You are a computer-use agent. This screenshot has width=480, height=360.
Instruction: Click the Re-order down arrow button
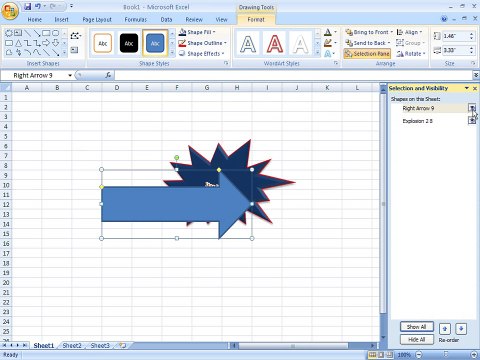pyautogui.click(x=461, y=329)
